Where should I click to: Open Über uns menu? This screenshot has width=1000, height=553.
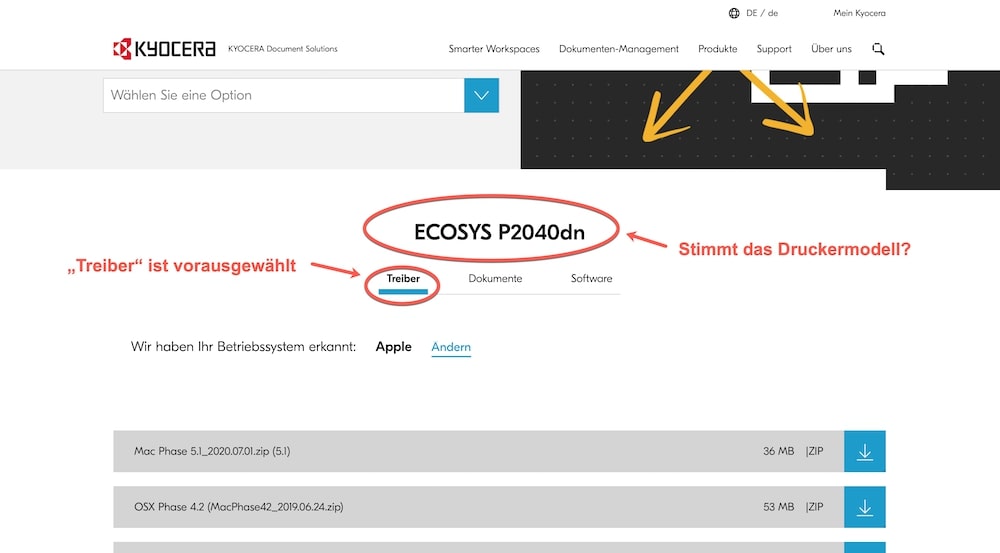(x=831, y=49)
